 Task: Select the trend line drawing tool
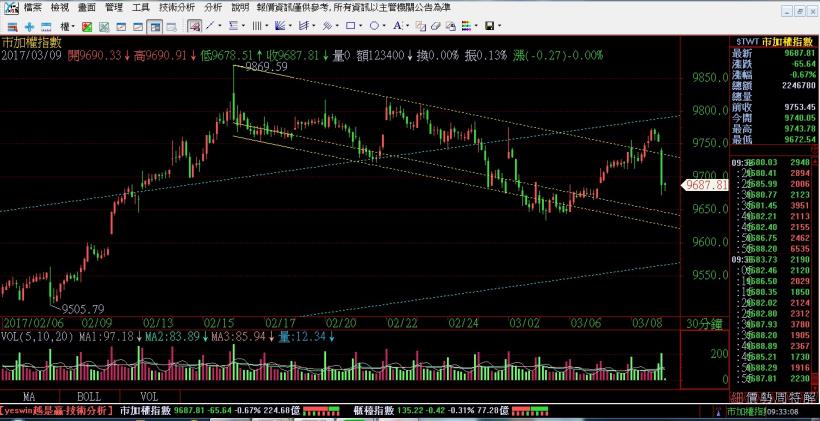click(x=207, y=24)
